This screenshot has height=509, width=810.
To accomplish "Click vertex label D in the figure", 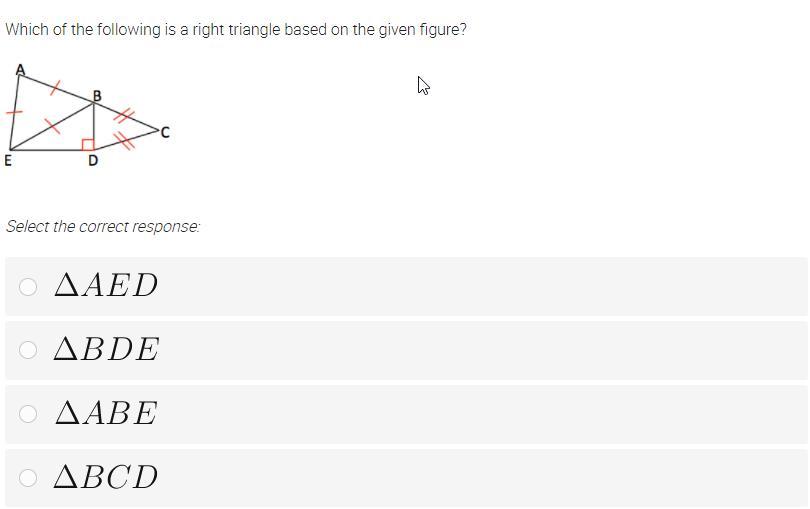I will (93, 160).
